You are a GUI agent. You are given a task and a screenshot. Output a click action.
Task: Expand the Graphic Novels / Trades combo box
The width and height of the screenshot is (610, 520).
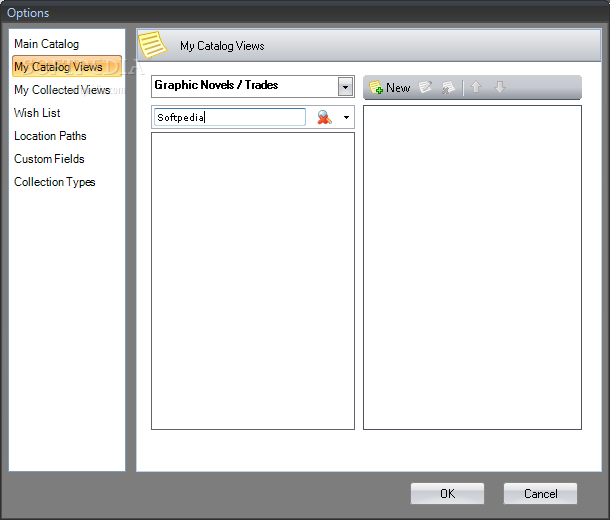click(345, 87)
